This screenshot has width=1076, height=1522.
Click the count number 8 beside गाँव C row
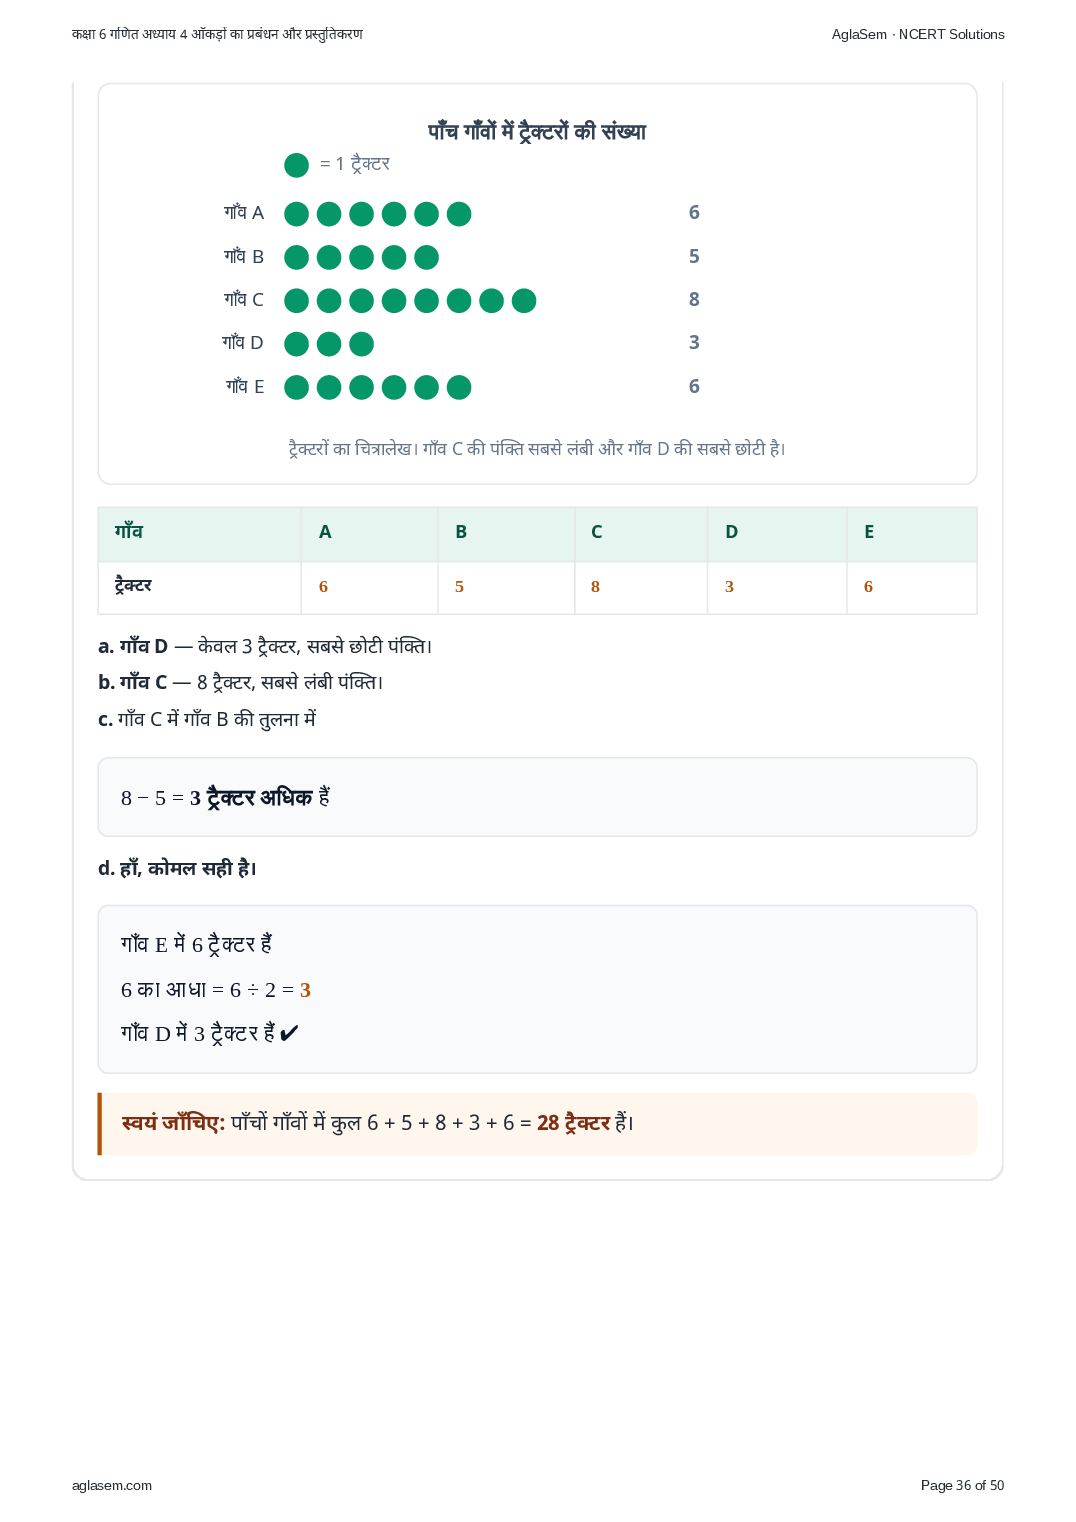coord(694,299)
